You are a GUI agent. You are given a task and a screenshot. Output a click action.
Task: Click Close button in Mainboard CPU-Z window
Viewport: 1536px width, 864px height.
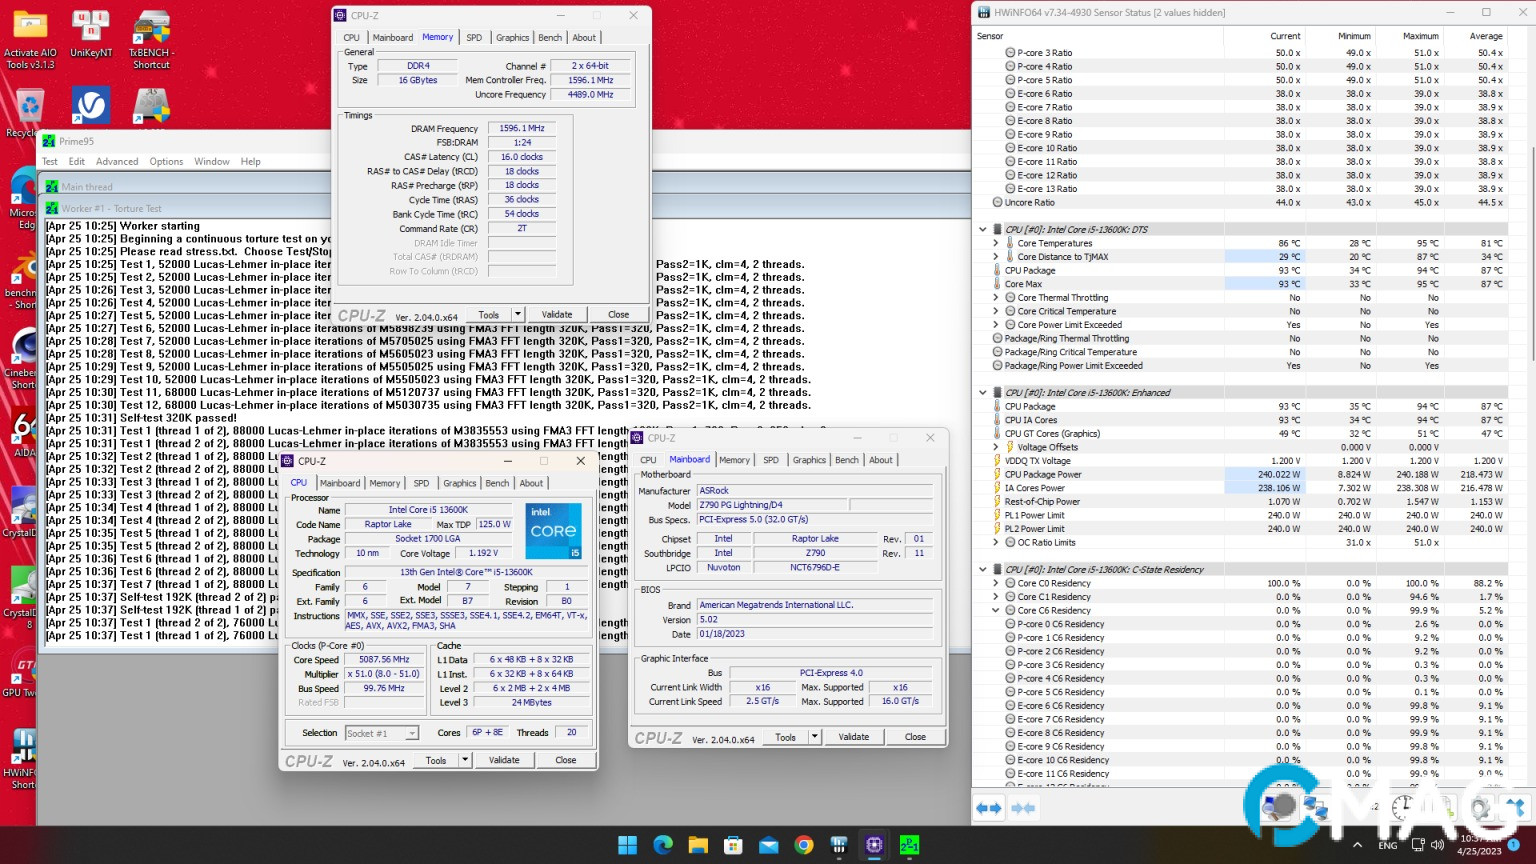(915, 737)
